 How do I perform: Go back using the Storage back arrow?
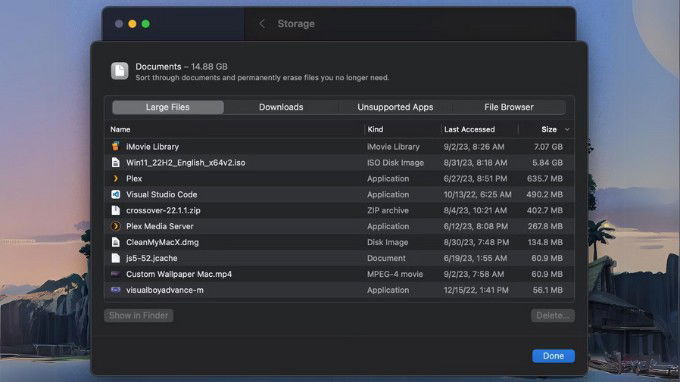262,24
